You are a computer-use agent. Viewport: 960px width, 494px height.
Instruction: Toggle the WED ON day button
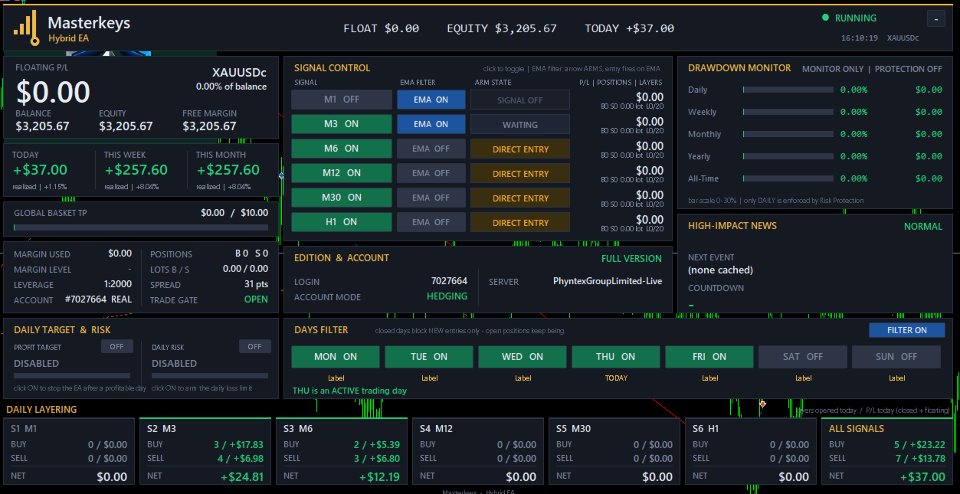click(522, 357)
